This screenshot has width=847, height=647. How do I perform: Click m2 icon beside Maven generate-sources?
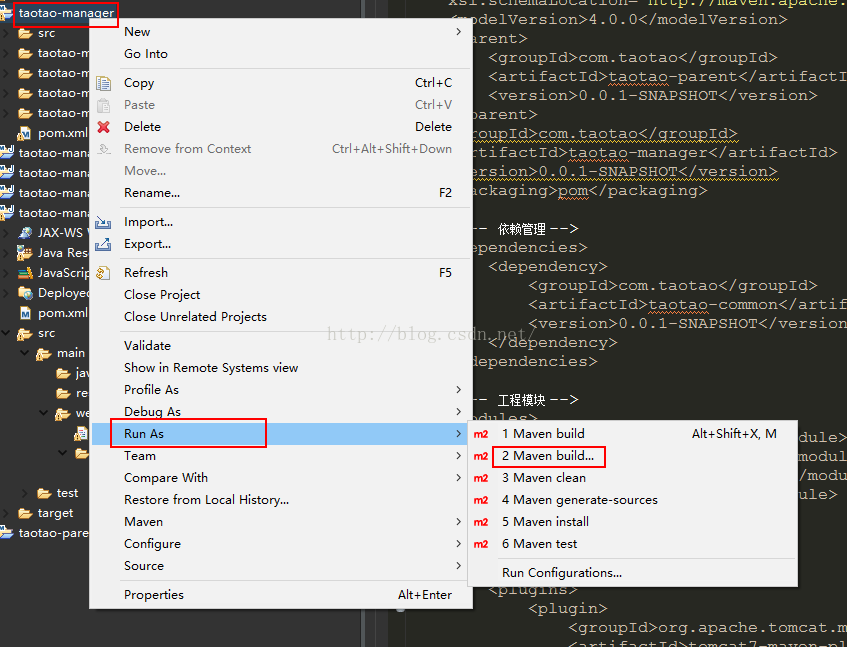coord(481,501)
